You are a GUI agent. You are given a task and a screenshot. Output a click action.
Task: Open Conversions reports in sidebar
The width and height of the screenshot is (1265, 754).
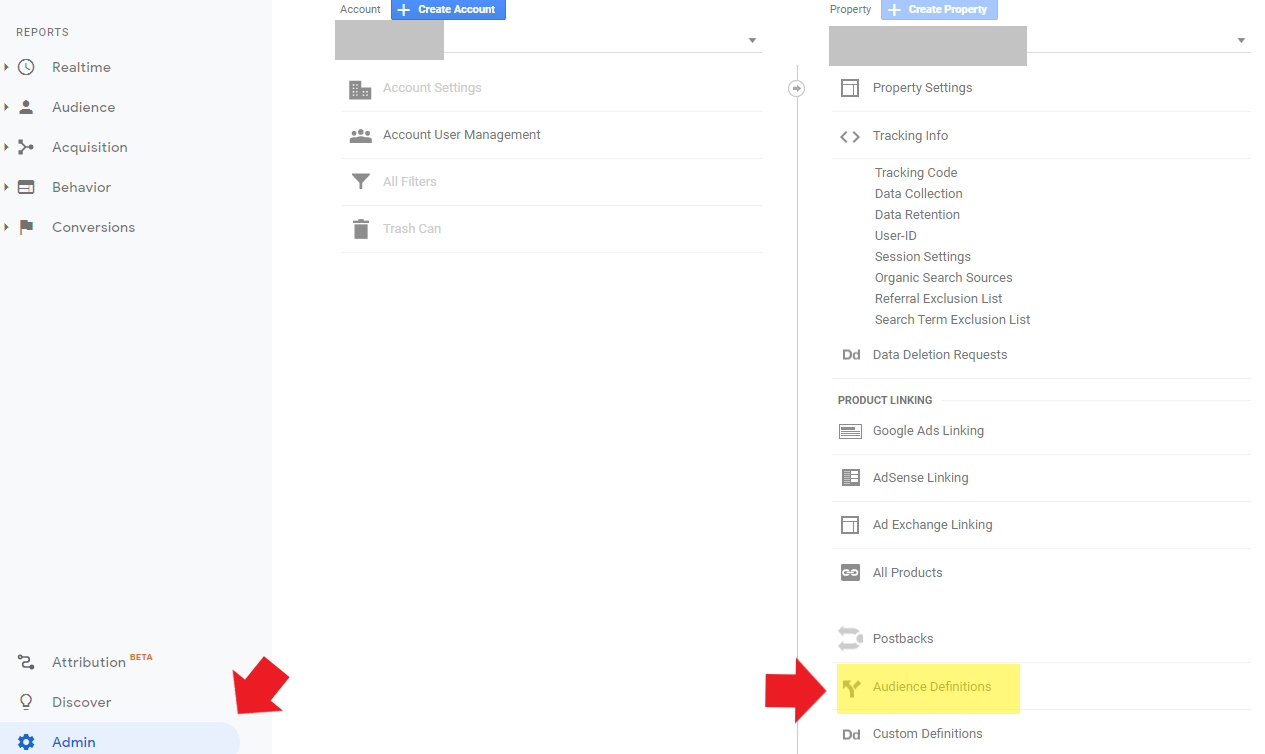pos(93,227)
